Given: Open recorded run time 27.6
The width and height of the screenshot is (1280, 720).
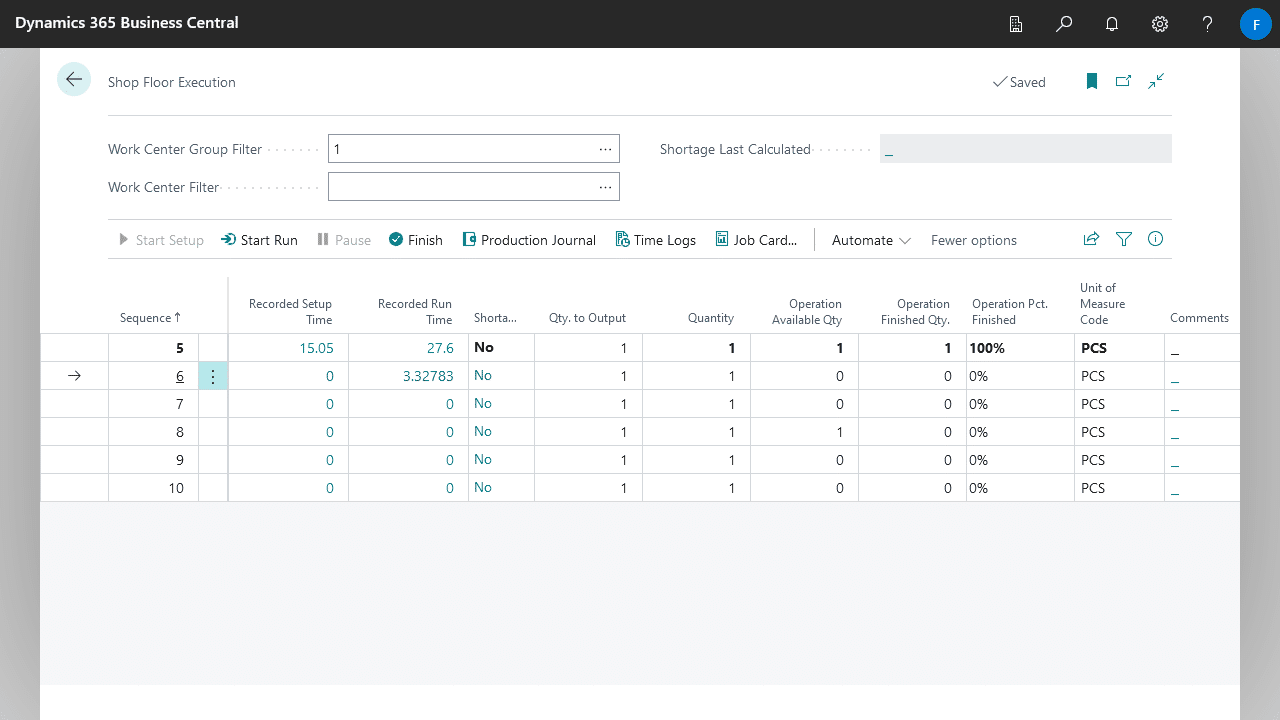Looking at the screenshot, I should [440, 348].
